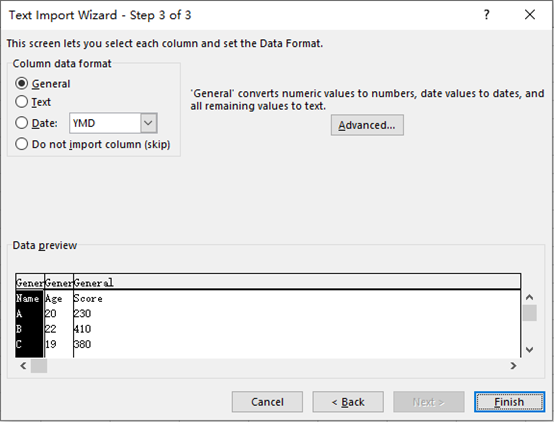Go back to the previous step
The image size is (554, 422).
click(348, 402)
